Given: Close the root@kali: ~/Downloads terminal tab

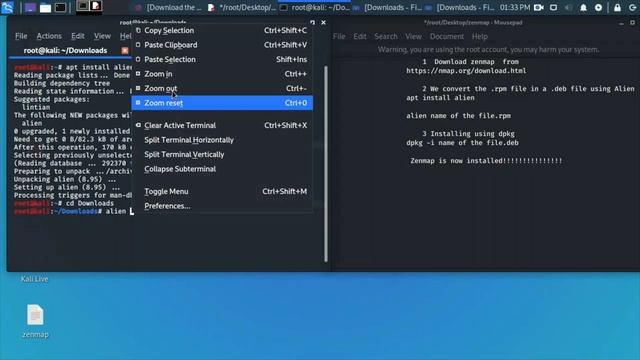Looking at the screenshot, I should (x=125, y=51).
